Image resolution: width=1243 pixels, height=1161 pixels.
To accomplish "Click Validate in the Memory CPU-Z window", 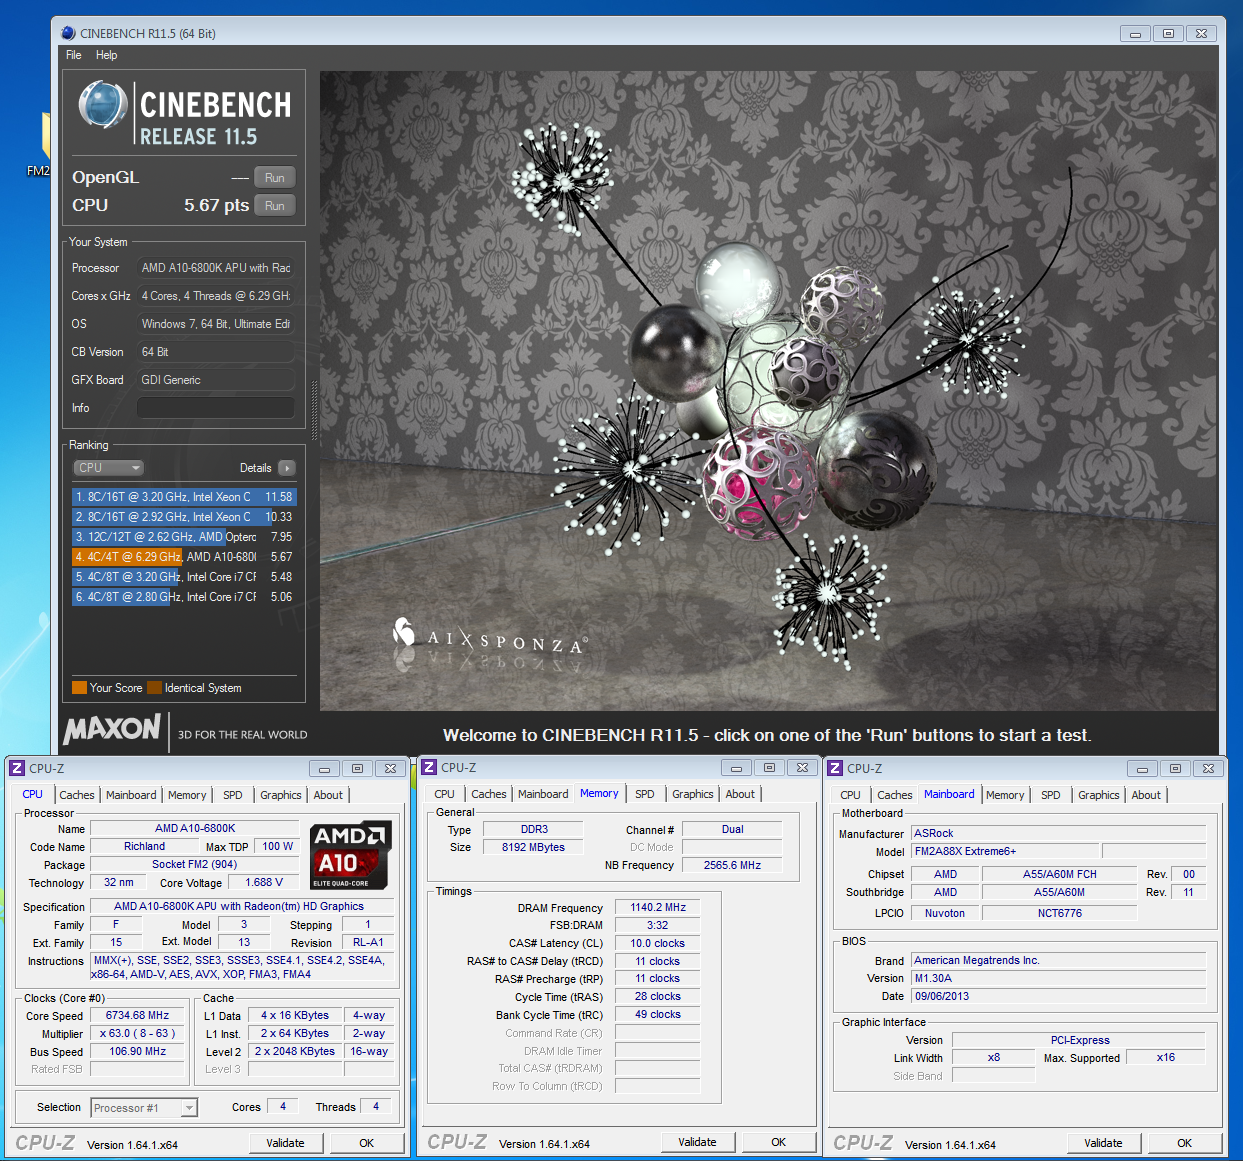I will 697,1142.
